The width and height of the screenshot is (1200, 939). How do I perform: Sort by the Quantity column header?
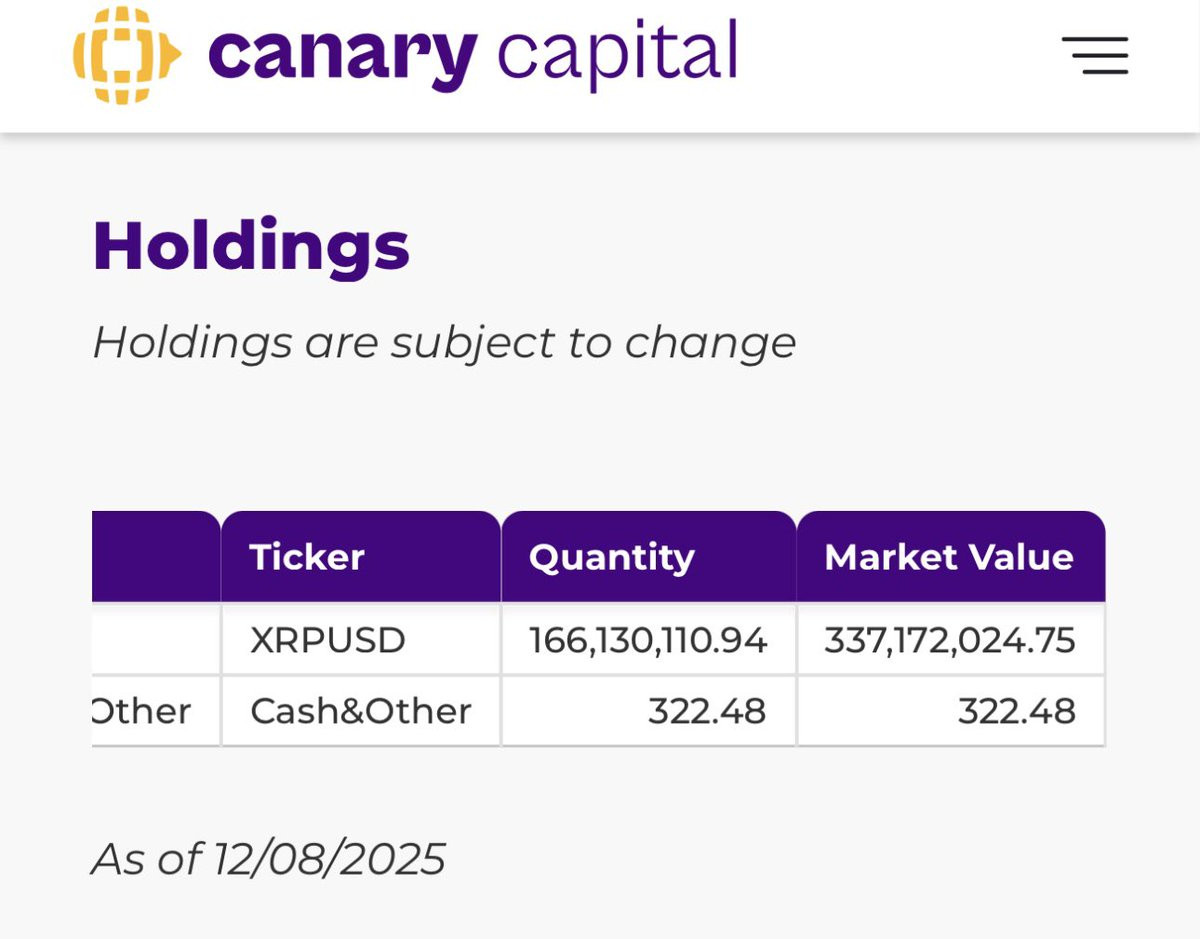pyautogui.click(x=612, y=557)
